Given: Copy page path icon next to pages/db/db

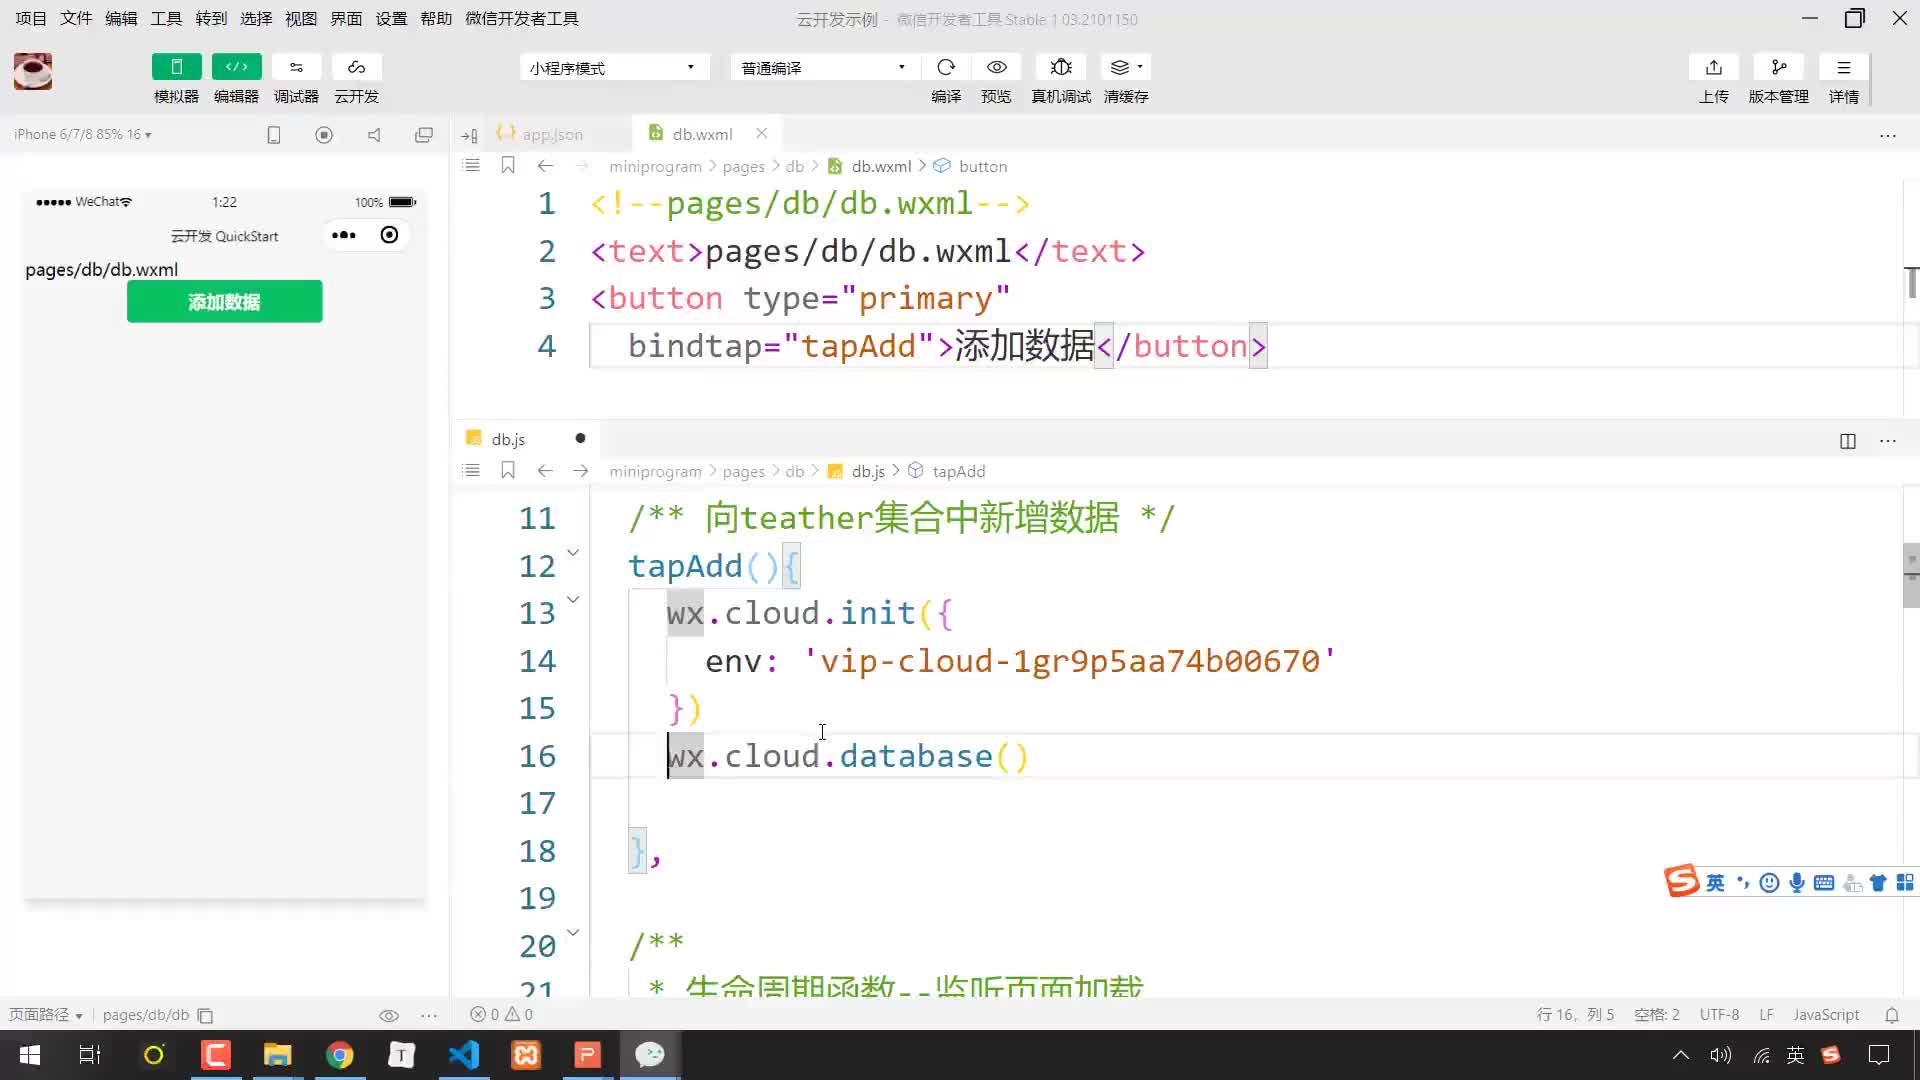Looking at the screenshot, I should [x=205, y=1015].
